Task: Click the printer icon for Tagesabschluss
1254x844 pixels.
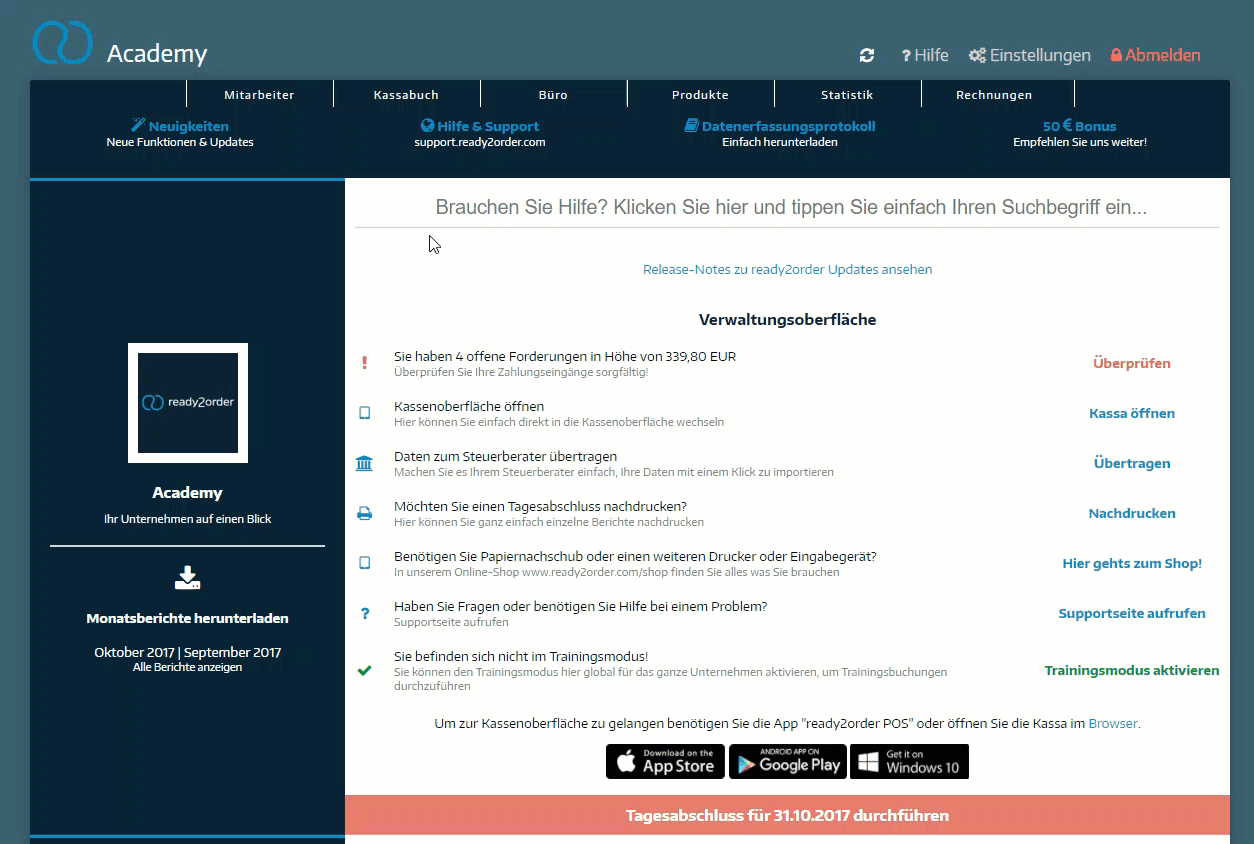Action: point(364,513)
